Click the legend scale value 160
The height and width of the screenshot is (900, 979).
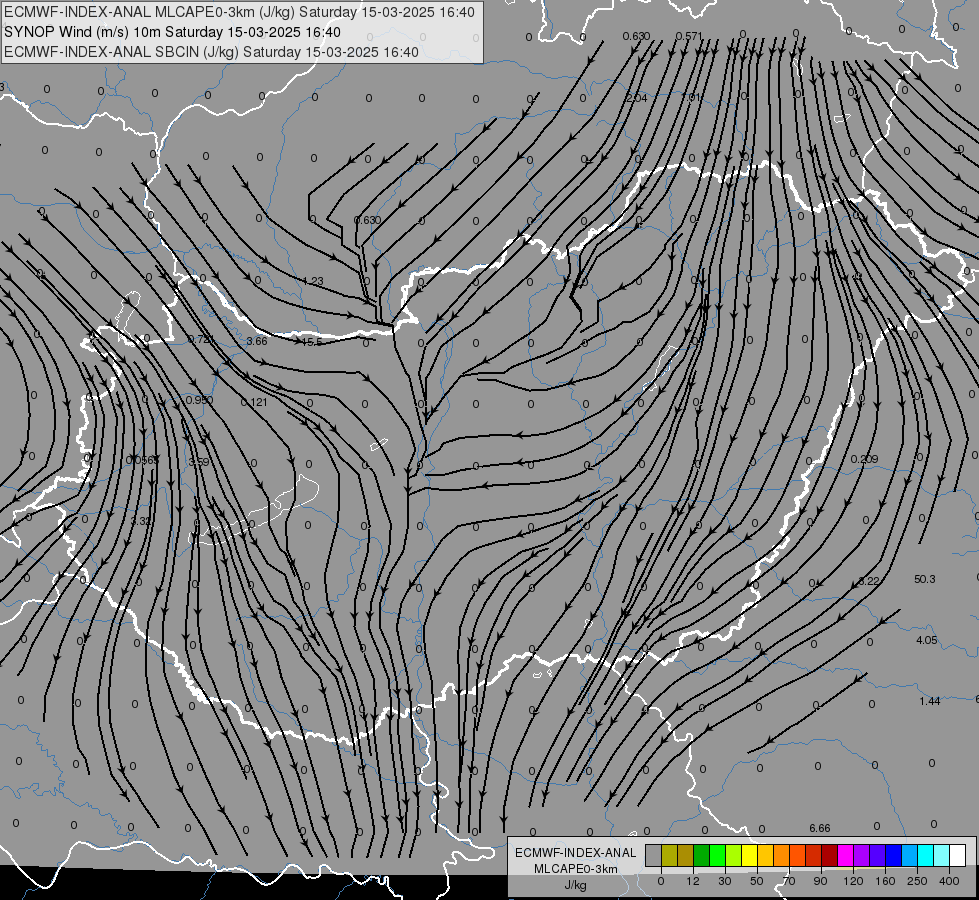coord(885,881)
